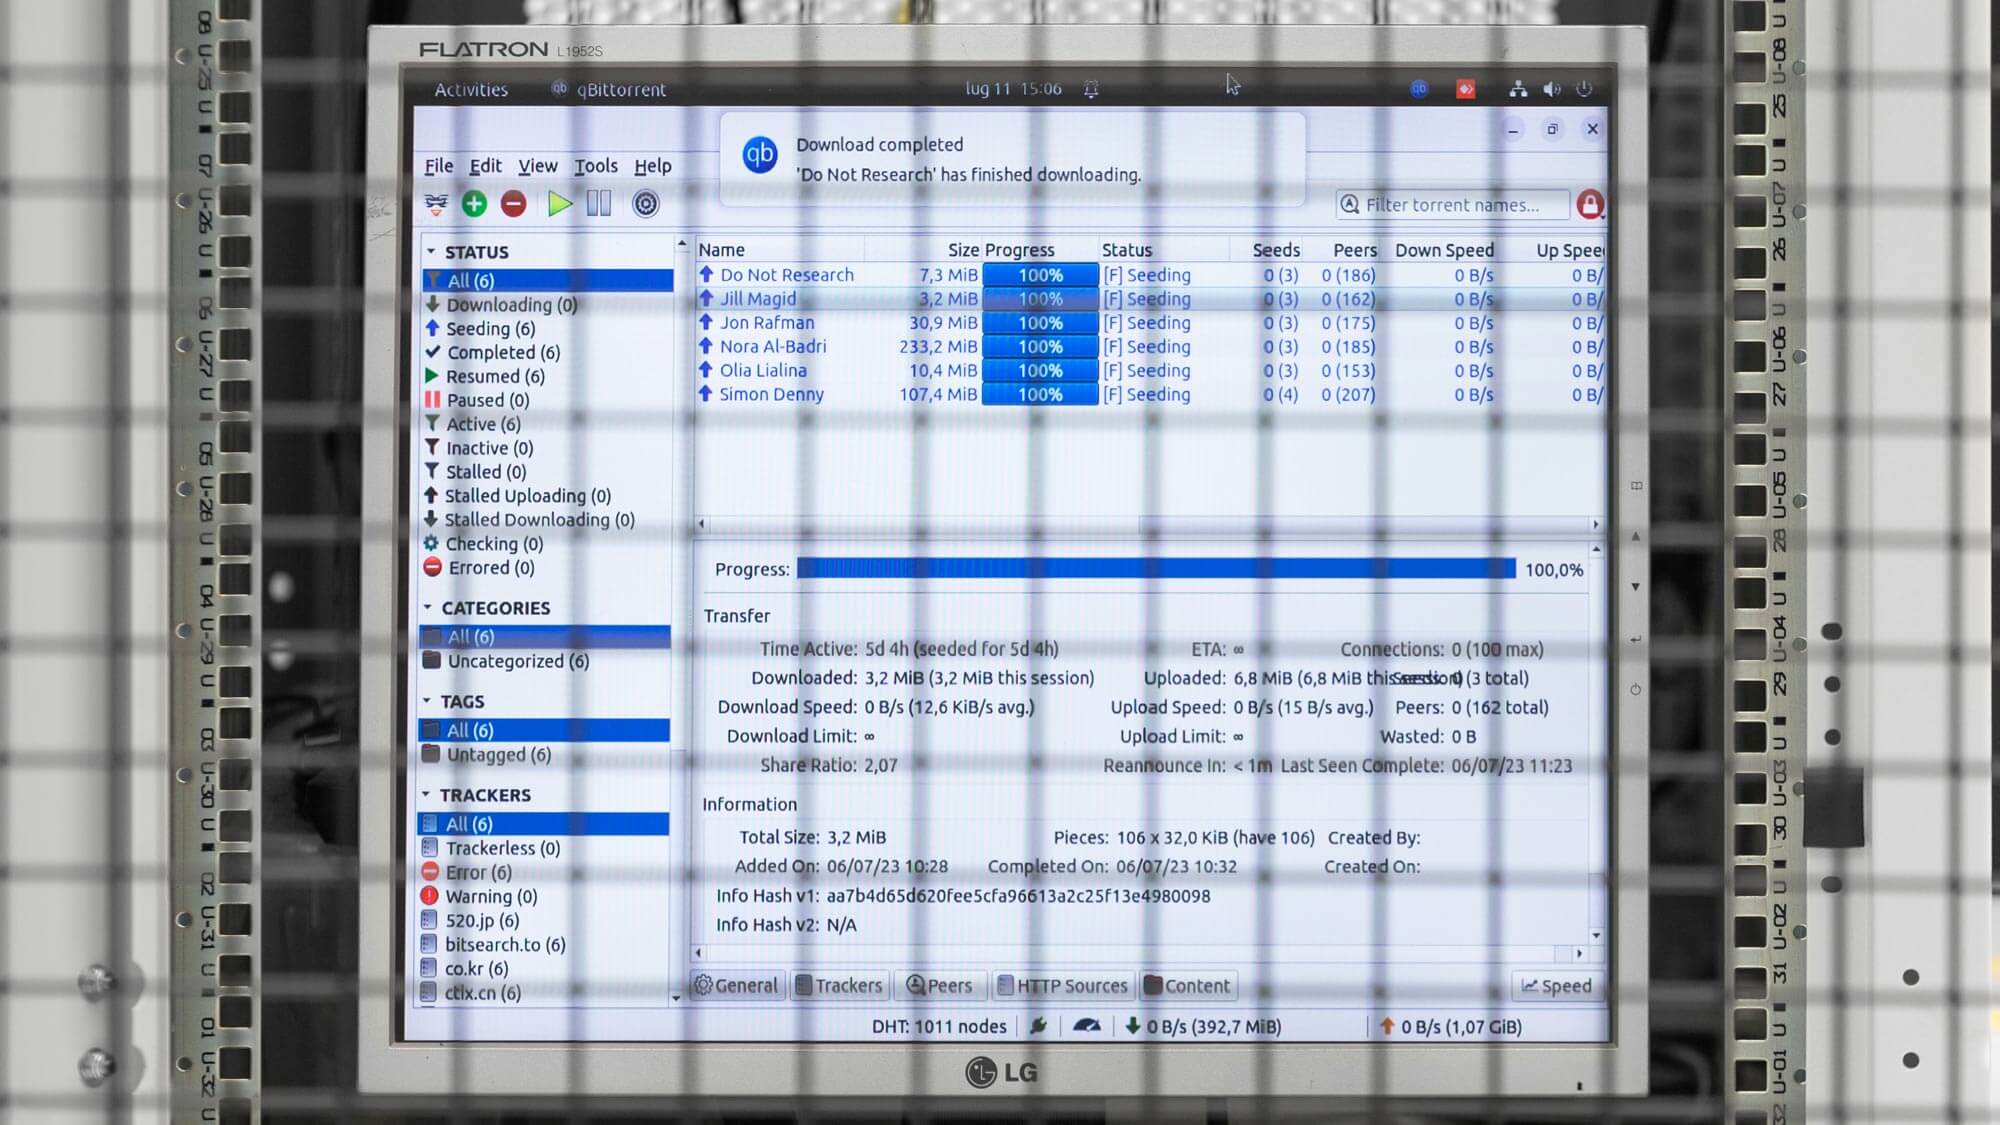Click Jill Magid's 100% progress bar cell
The height and width of the screenshot is (1125, 2000).
click(1040, 299)
